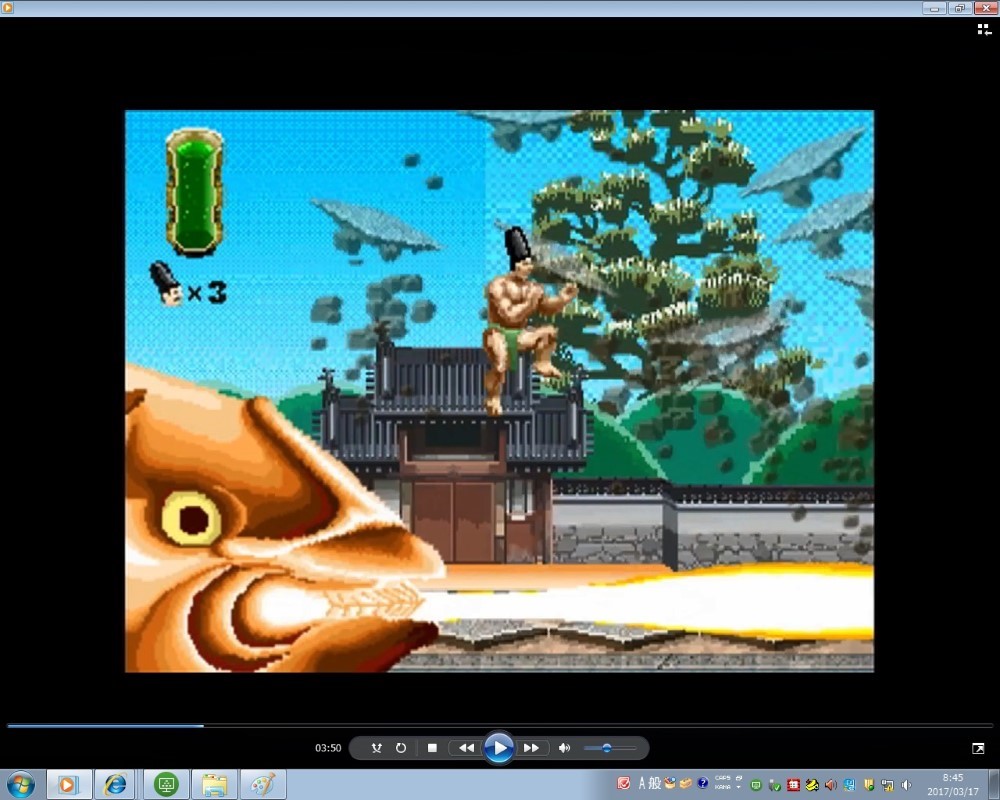The image size is (1000, 800).
Task: Click the previous/rewind button
Action: (466, 748)
